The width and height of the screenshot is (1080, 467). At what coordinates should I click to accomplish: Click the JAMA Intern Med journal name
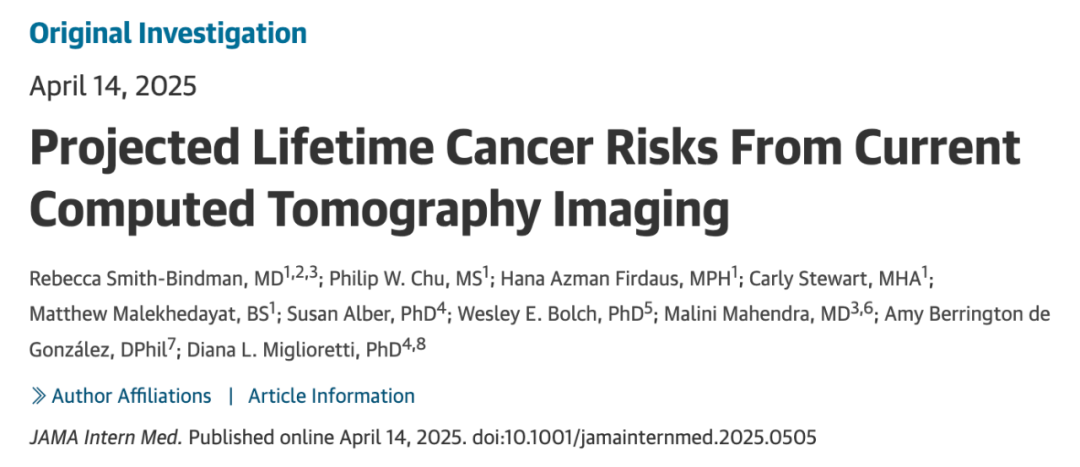point(106,437)
